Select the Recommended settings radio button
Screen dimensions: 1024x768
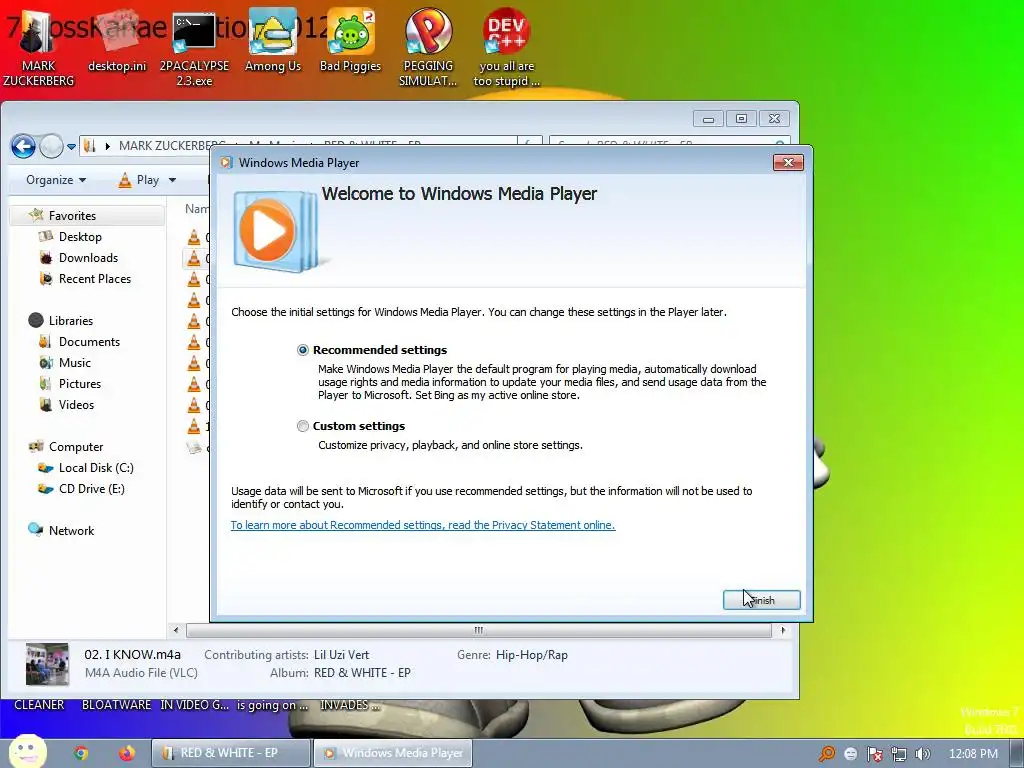(302, 350)
